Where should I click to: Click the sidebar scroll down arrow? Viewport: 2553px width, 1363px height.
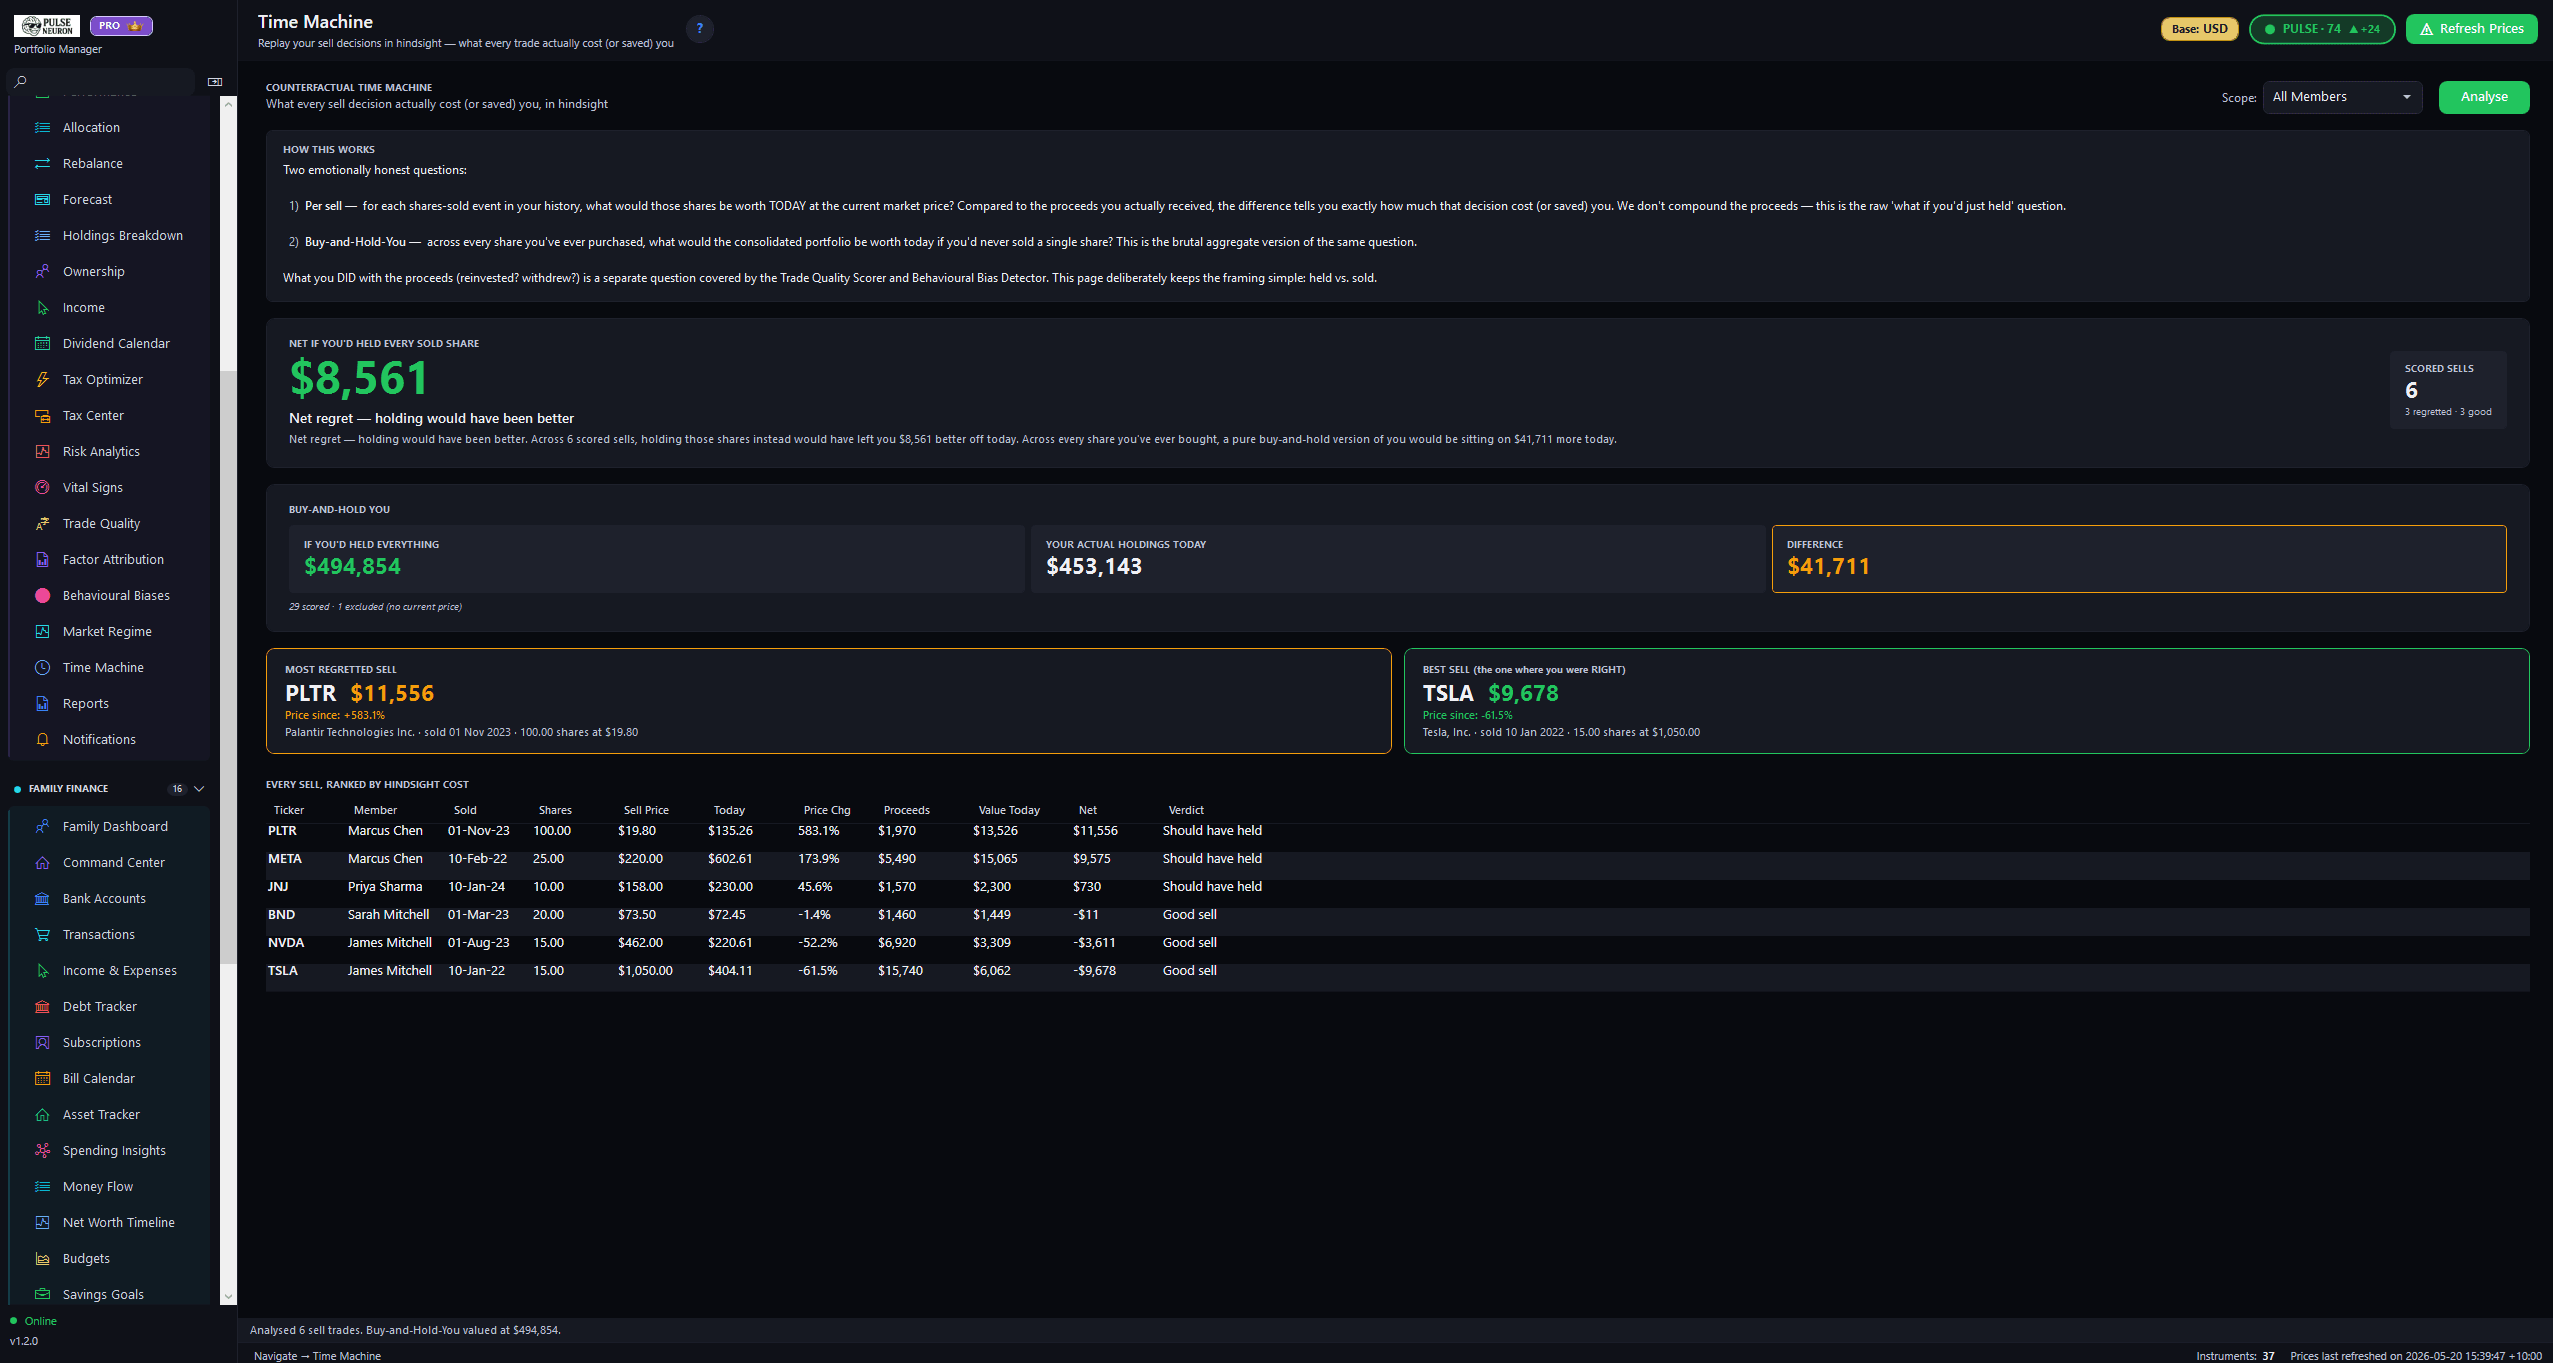pyautogui.click(x=228, y=1296)
